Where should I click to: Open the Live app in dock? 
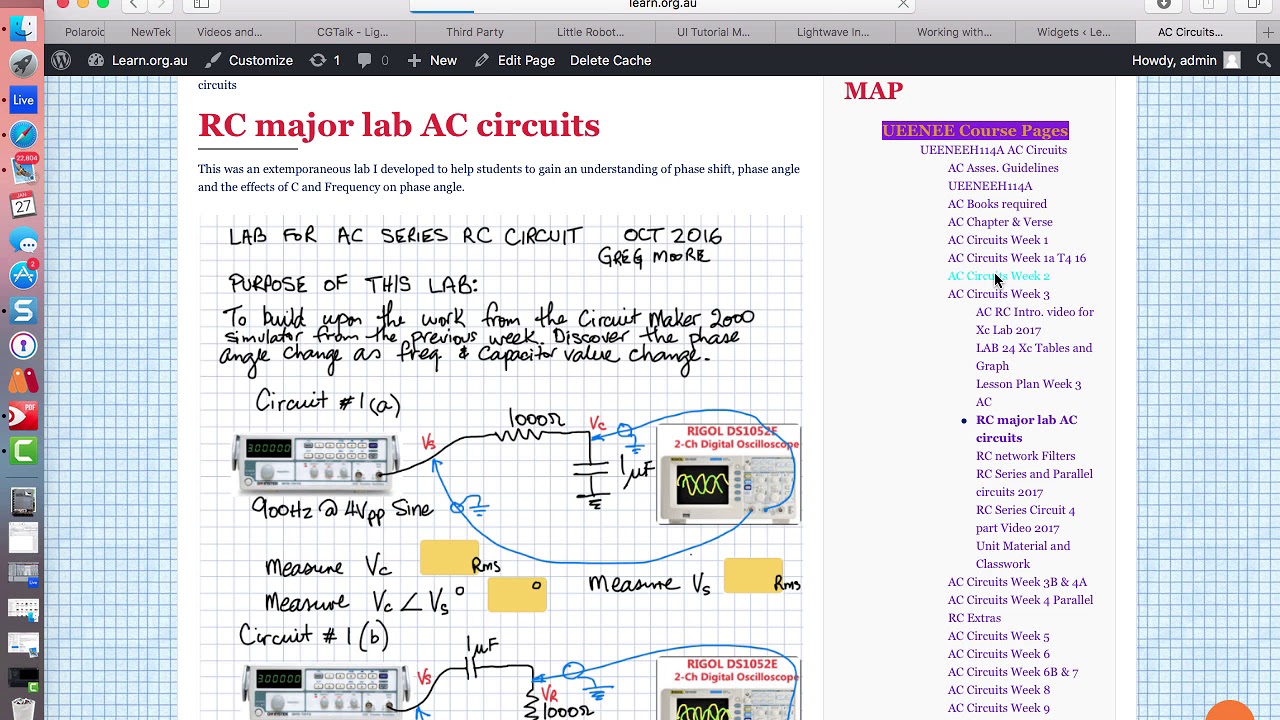click(x=23, y=100)
